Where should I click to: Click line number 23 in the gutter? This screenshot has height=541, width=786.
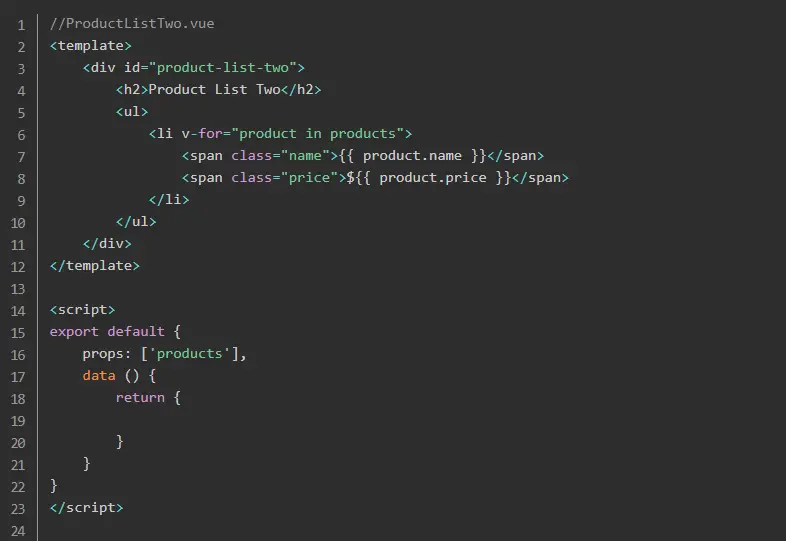click(18, 509)
